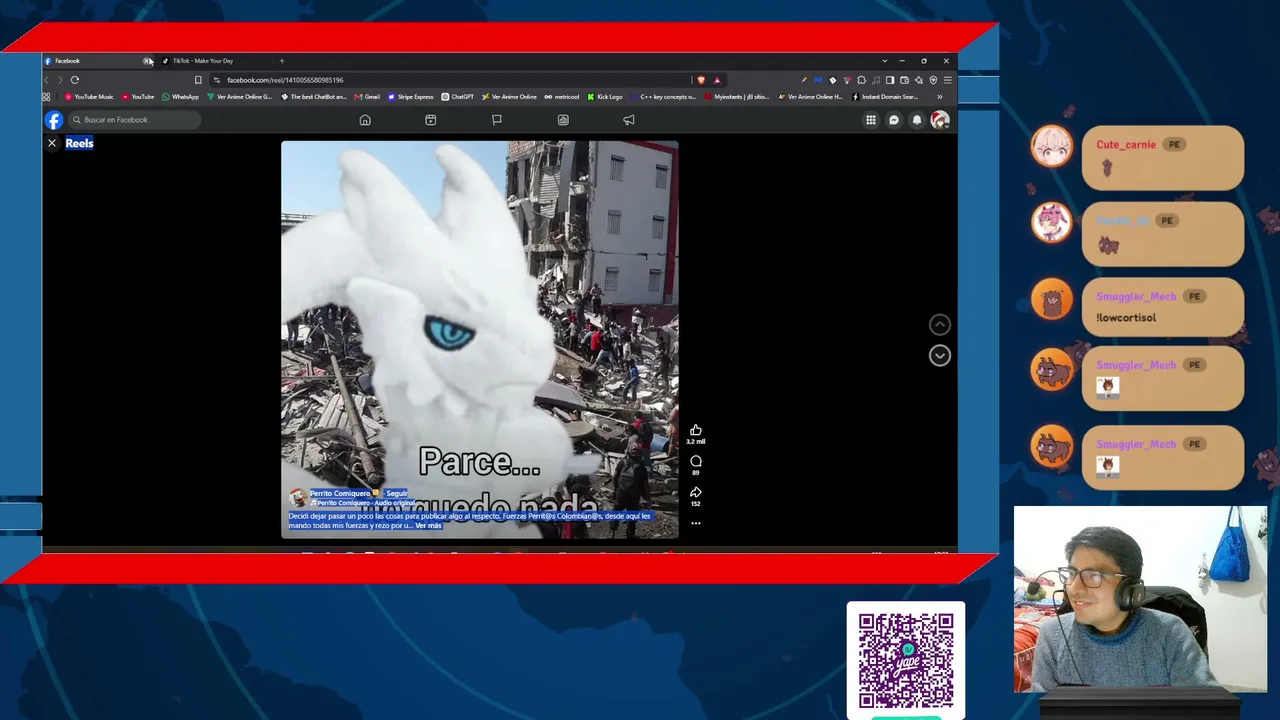
Task: Open the pencil extension icon in the toolbar
Action: (803, 80)
